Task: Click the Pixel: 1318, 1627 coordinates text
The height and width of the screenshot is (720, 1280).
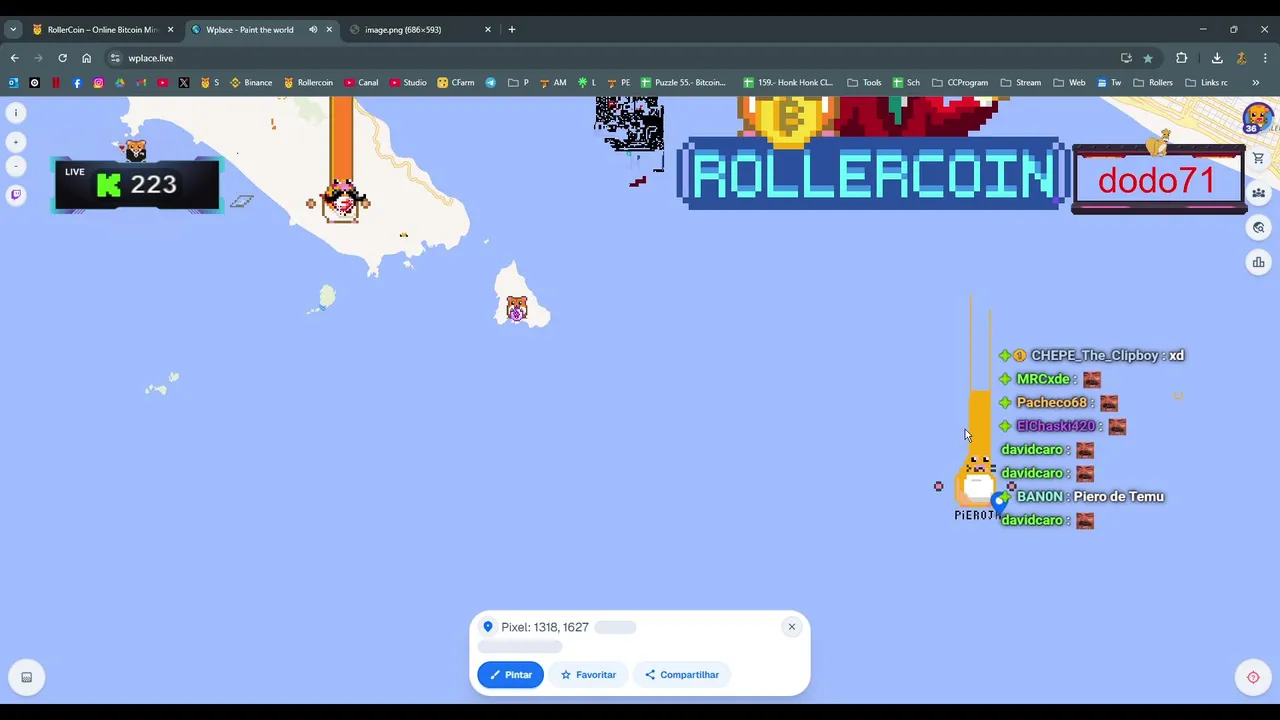Action: point(545,627)
